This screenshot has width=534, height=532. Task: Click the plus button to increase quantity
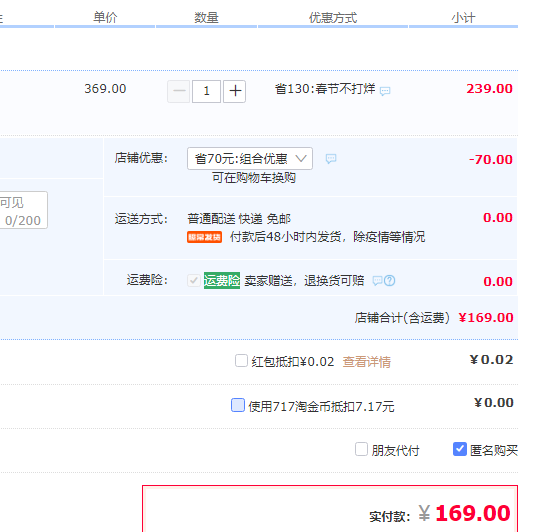(x=234, y=91)
